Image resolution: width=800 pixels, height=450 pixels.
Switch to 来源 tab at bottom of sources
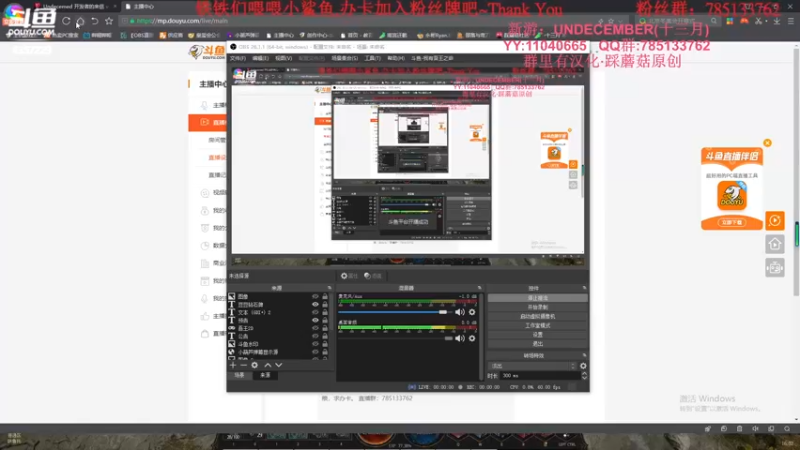[265, 375]
